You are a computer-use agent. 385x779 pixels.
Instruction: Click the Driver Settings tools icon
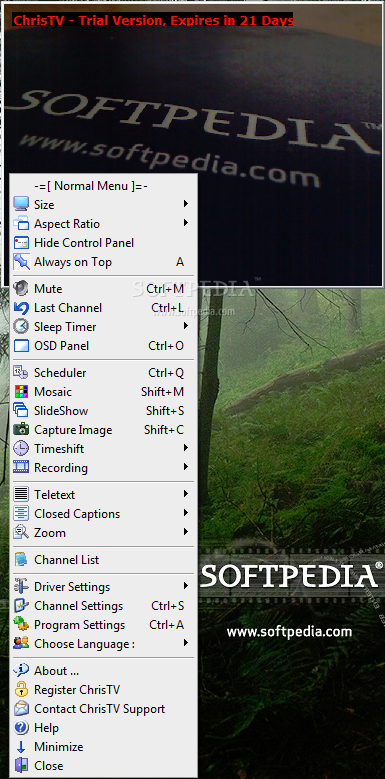pyautogui.click(x=21, y=587)
